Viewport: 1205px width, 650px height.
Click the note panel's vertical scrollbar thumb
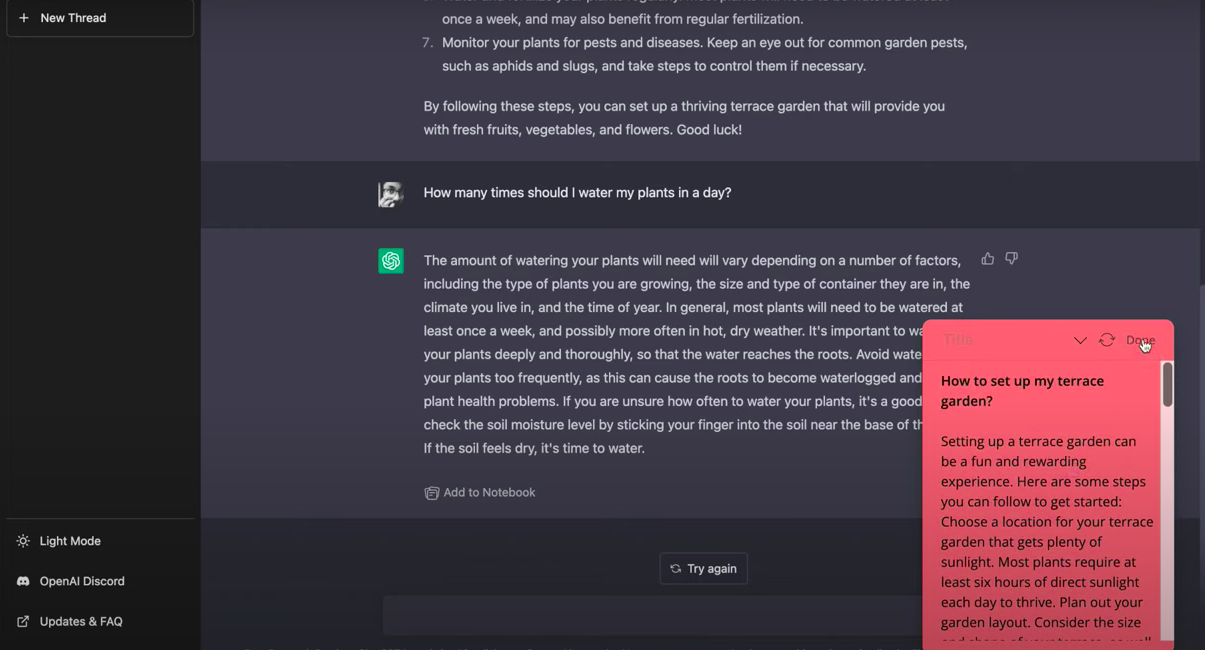pyautogui.click(x=1167, y=384)
